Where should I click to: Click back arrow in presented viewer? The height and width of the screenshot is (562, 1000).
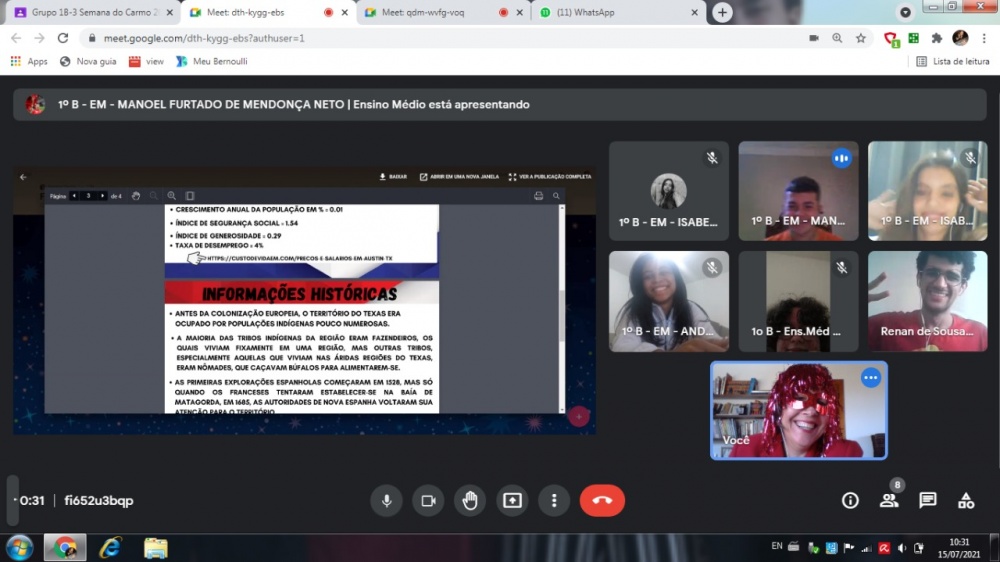(24, 177)
